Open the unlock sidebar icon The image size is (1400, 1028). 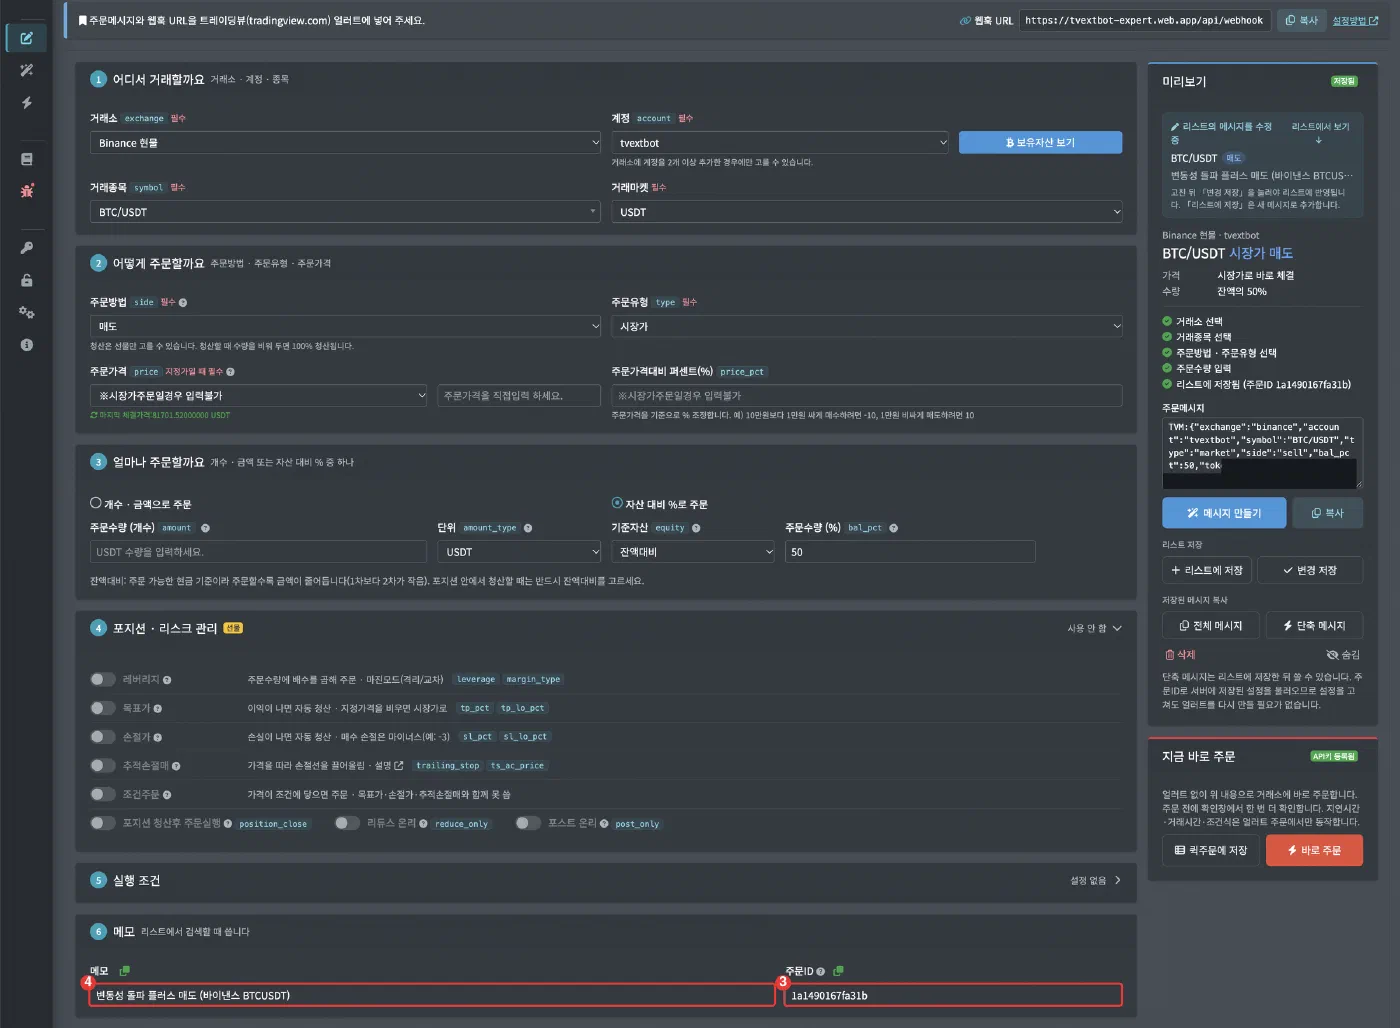click(27, 280)
